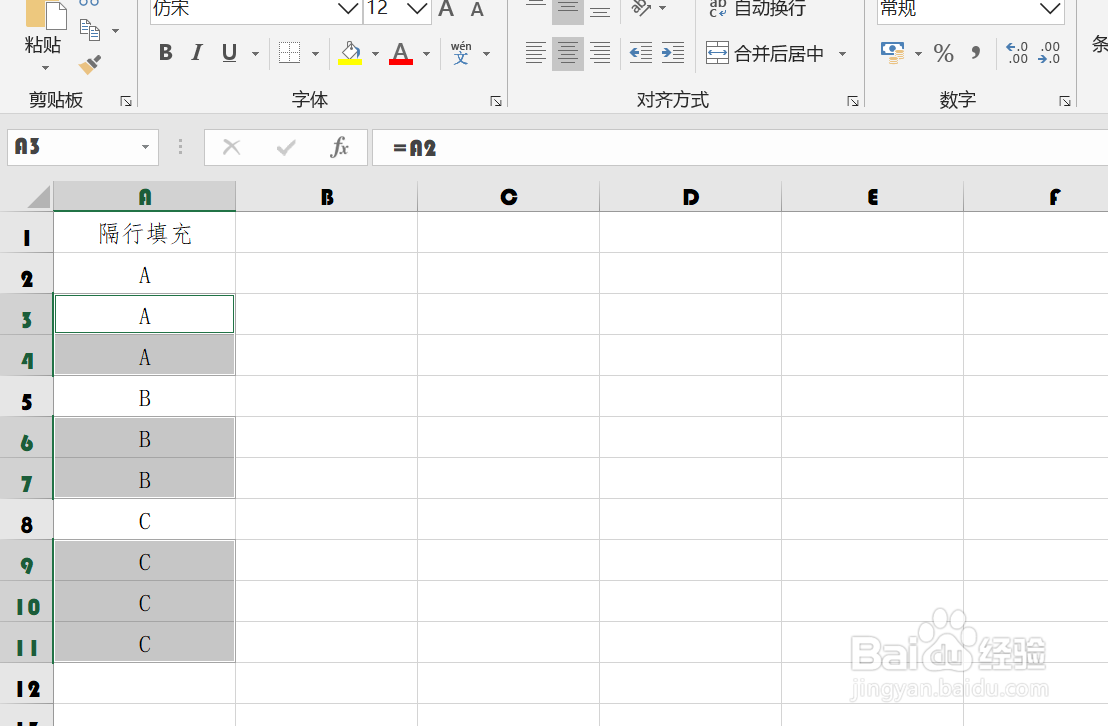Screen dimensions: 1108x726
Task: Middle align text vertically icon
Action: [567, 10]
